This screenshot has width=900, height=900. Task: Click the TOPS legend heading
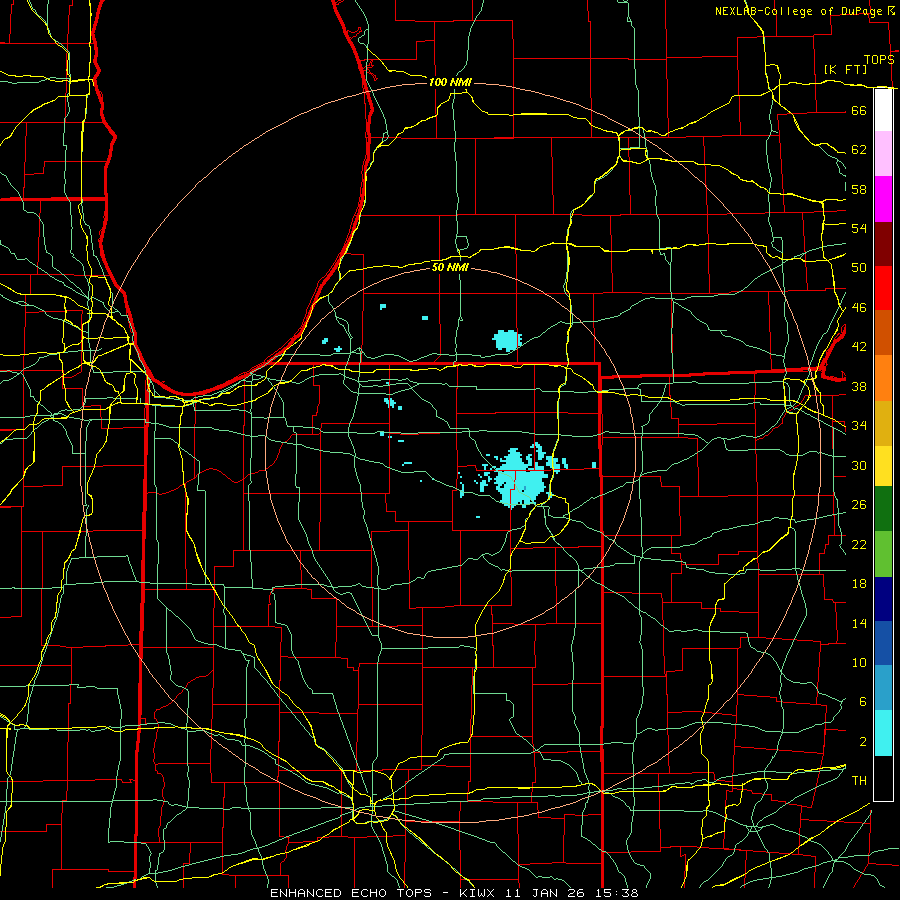(879, 60)
